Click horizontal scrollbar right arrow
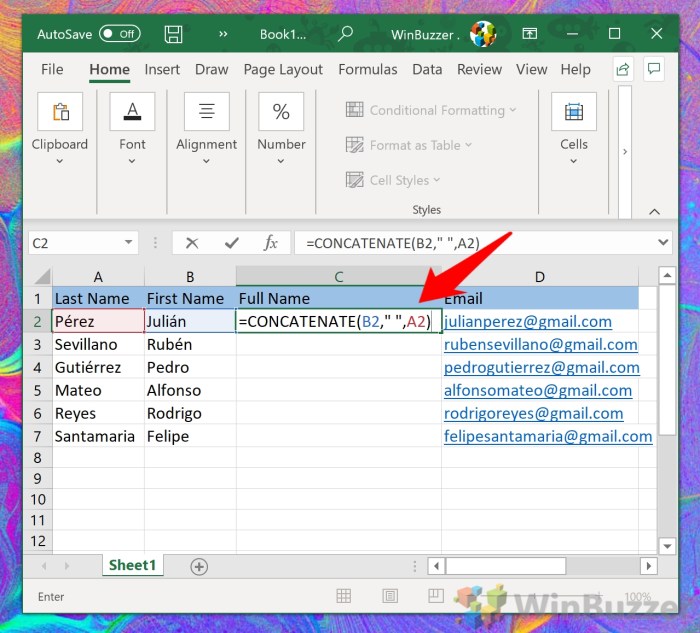This screenshot has width=700, height=633. pyautogui.click(x=649, y=566)
